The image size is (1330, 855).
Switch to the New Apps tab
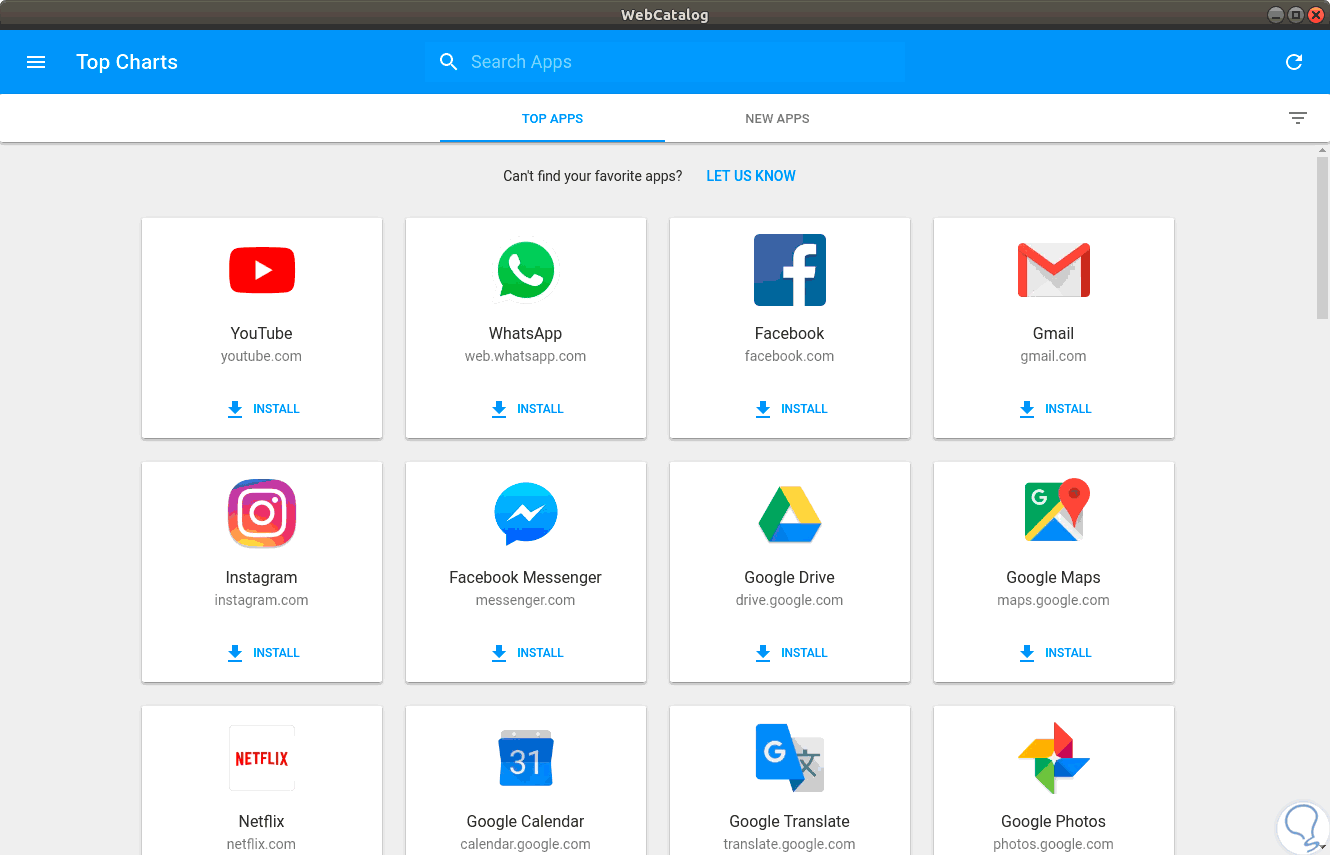tap(777, 119)
